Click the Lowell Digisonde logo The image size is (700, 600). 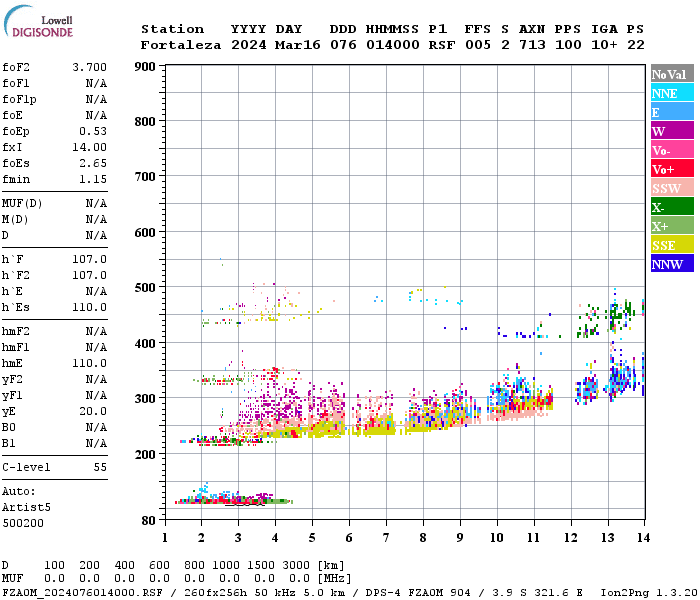pyautogui.click(x=38, y=22)
